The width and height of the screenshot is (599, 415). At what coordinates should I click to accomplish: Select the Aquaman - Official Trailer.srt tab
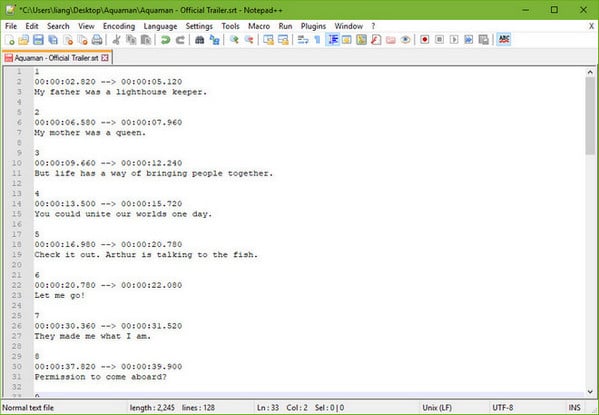click(56, 58)
